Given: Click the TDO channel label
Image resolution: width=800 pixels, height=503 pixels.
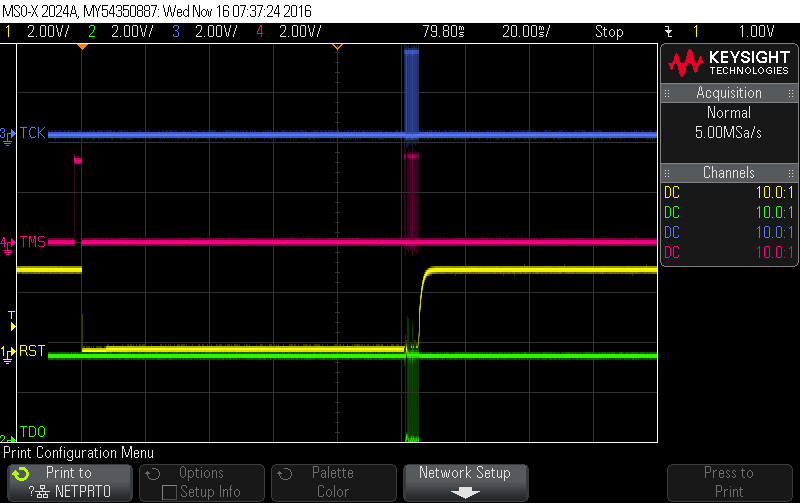Looking at the screenshot, I should [33, 432].
